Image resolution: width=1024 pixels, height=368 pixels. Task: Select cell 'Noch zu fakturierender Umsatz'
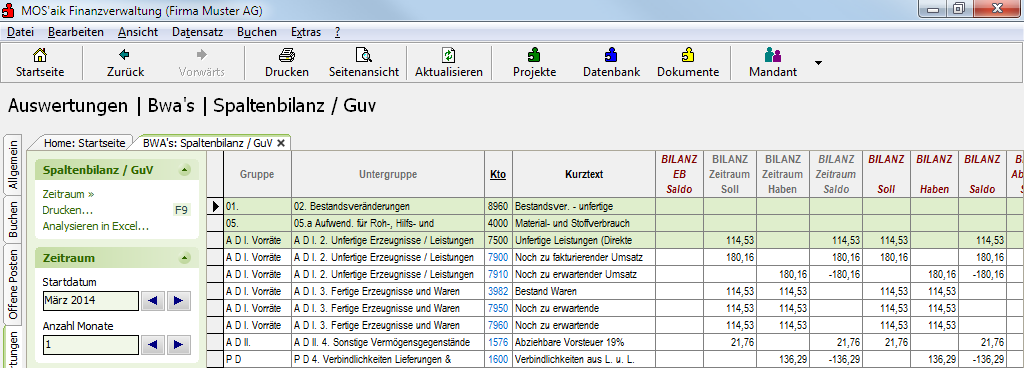pyautogui.click(x=584, y=257)
